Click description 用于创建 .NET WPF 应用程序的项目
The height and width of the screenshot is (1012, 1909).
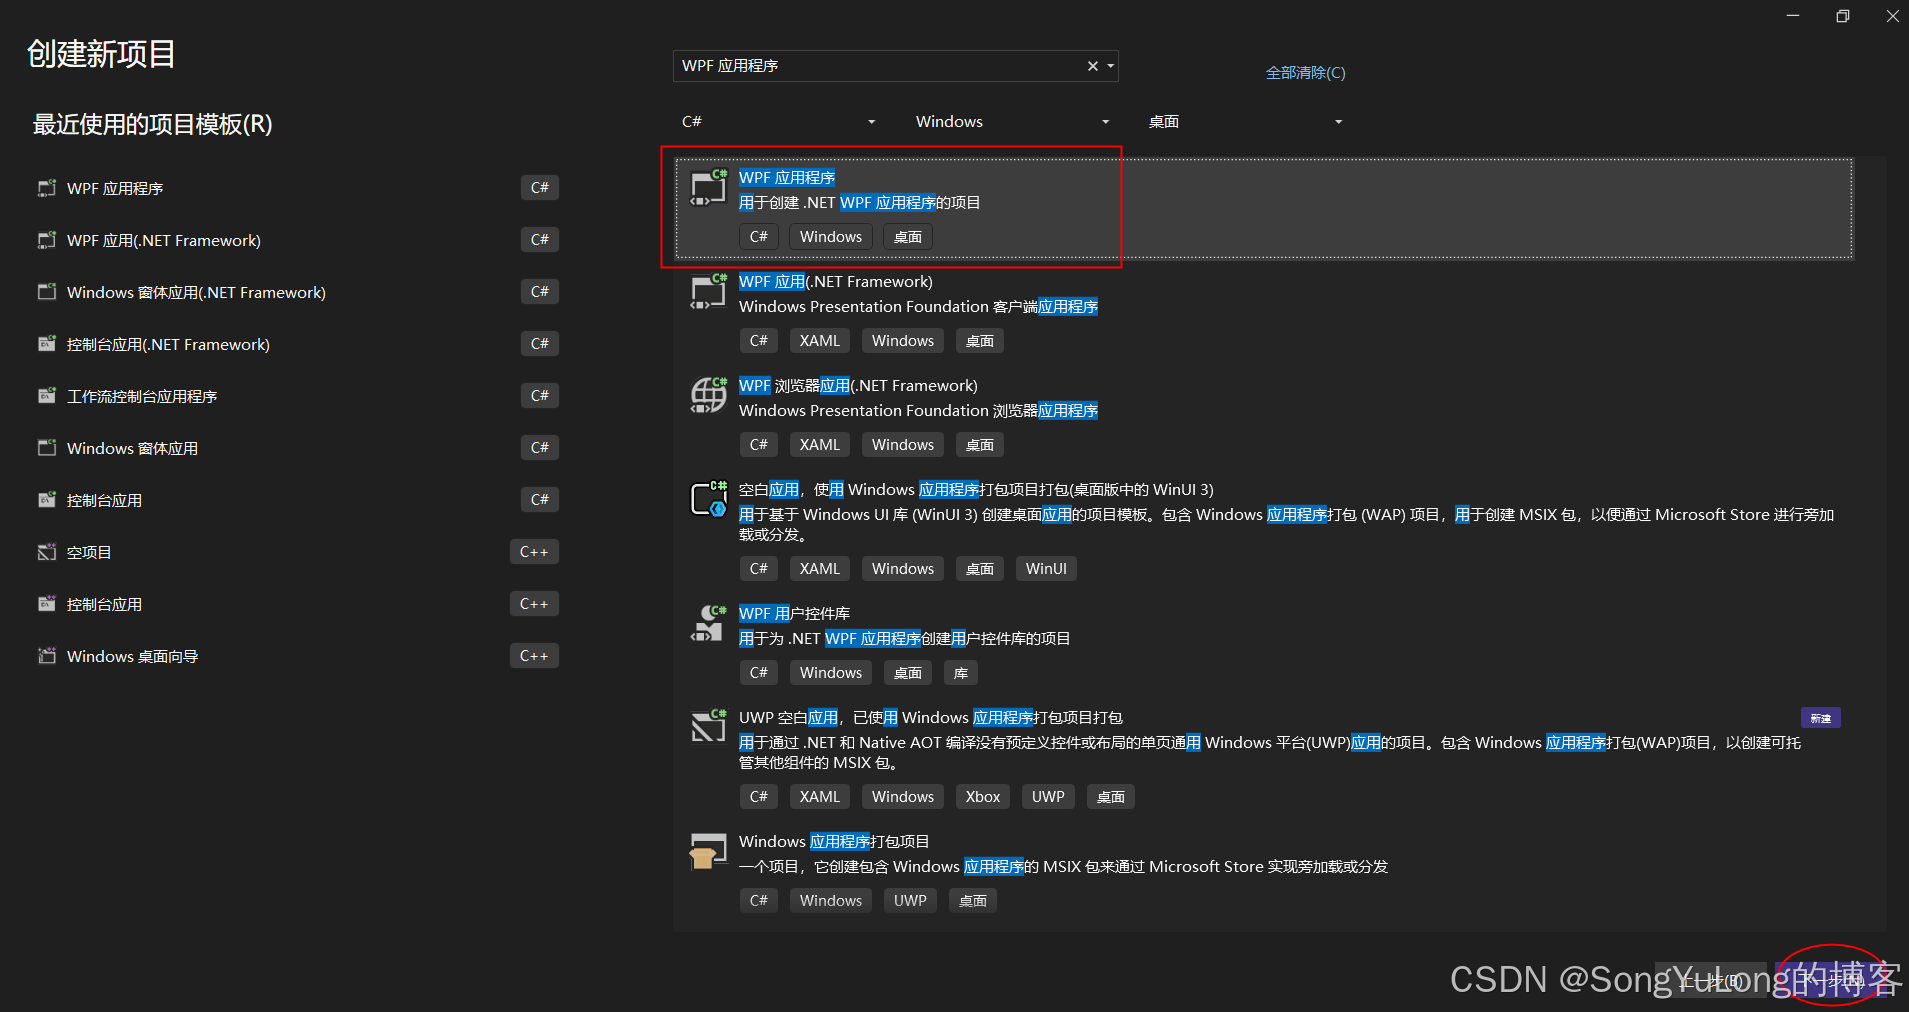click(860, 203)
